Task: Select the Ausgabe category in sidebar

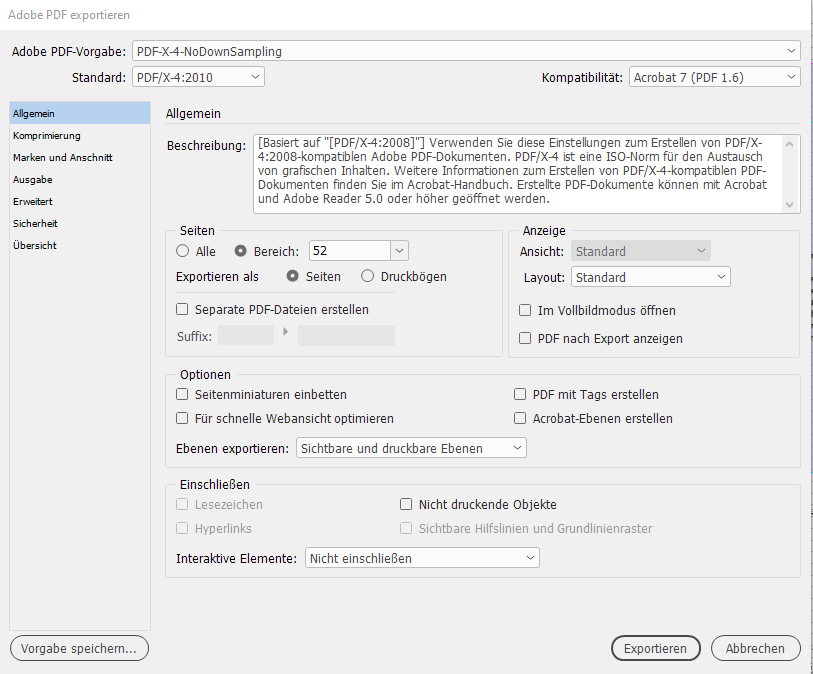Action: pos(32,179)
